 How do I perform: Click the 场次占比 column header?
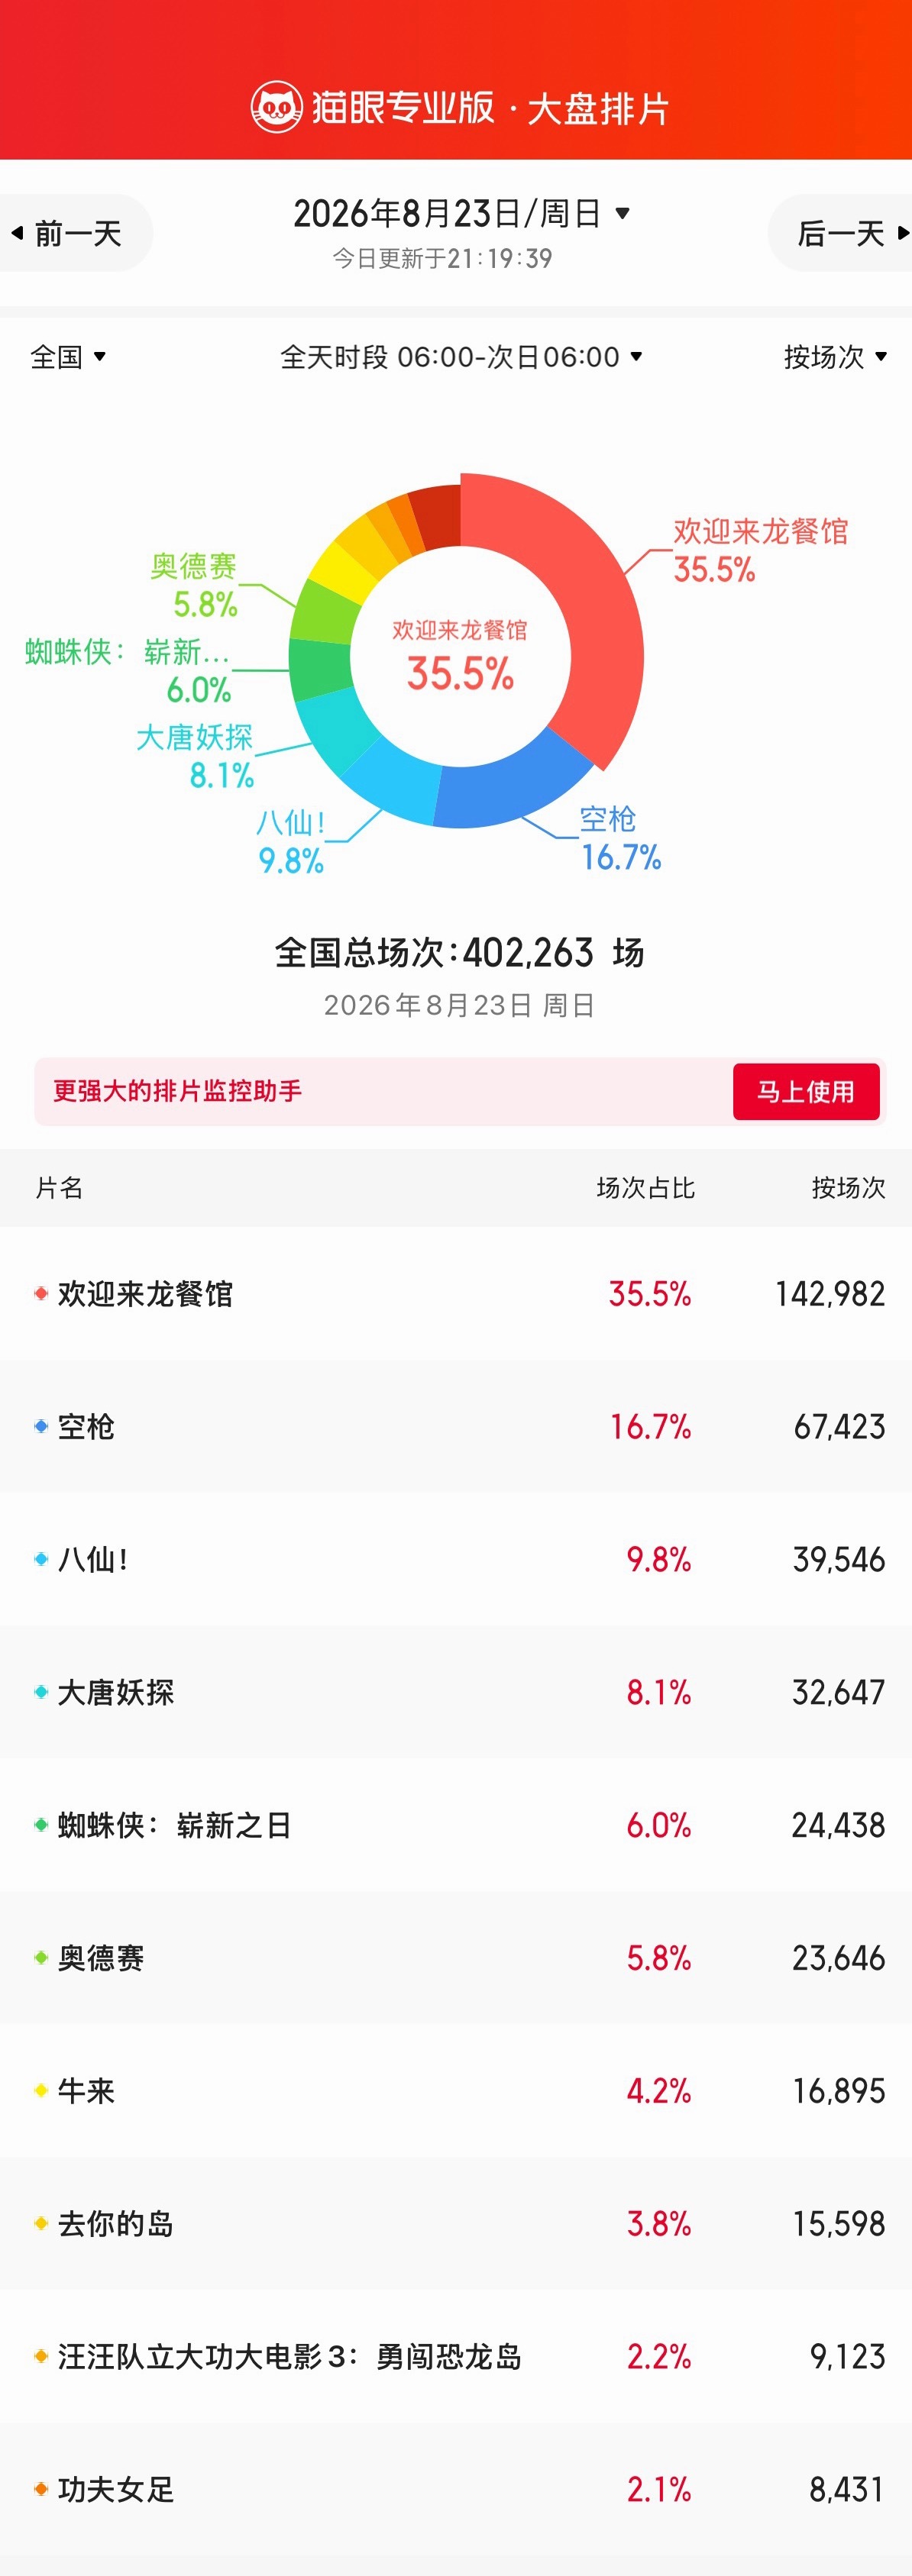[x=645, y=1188]
